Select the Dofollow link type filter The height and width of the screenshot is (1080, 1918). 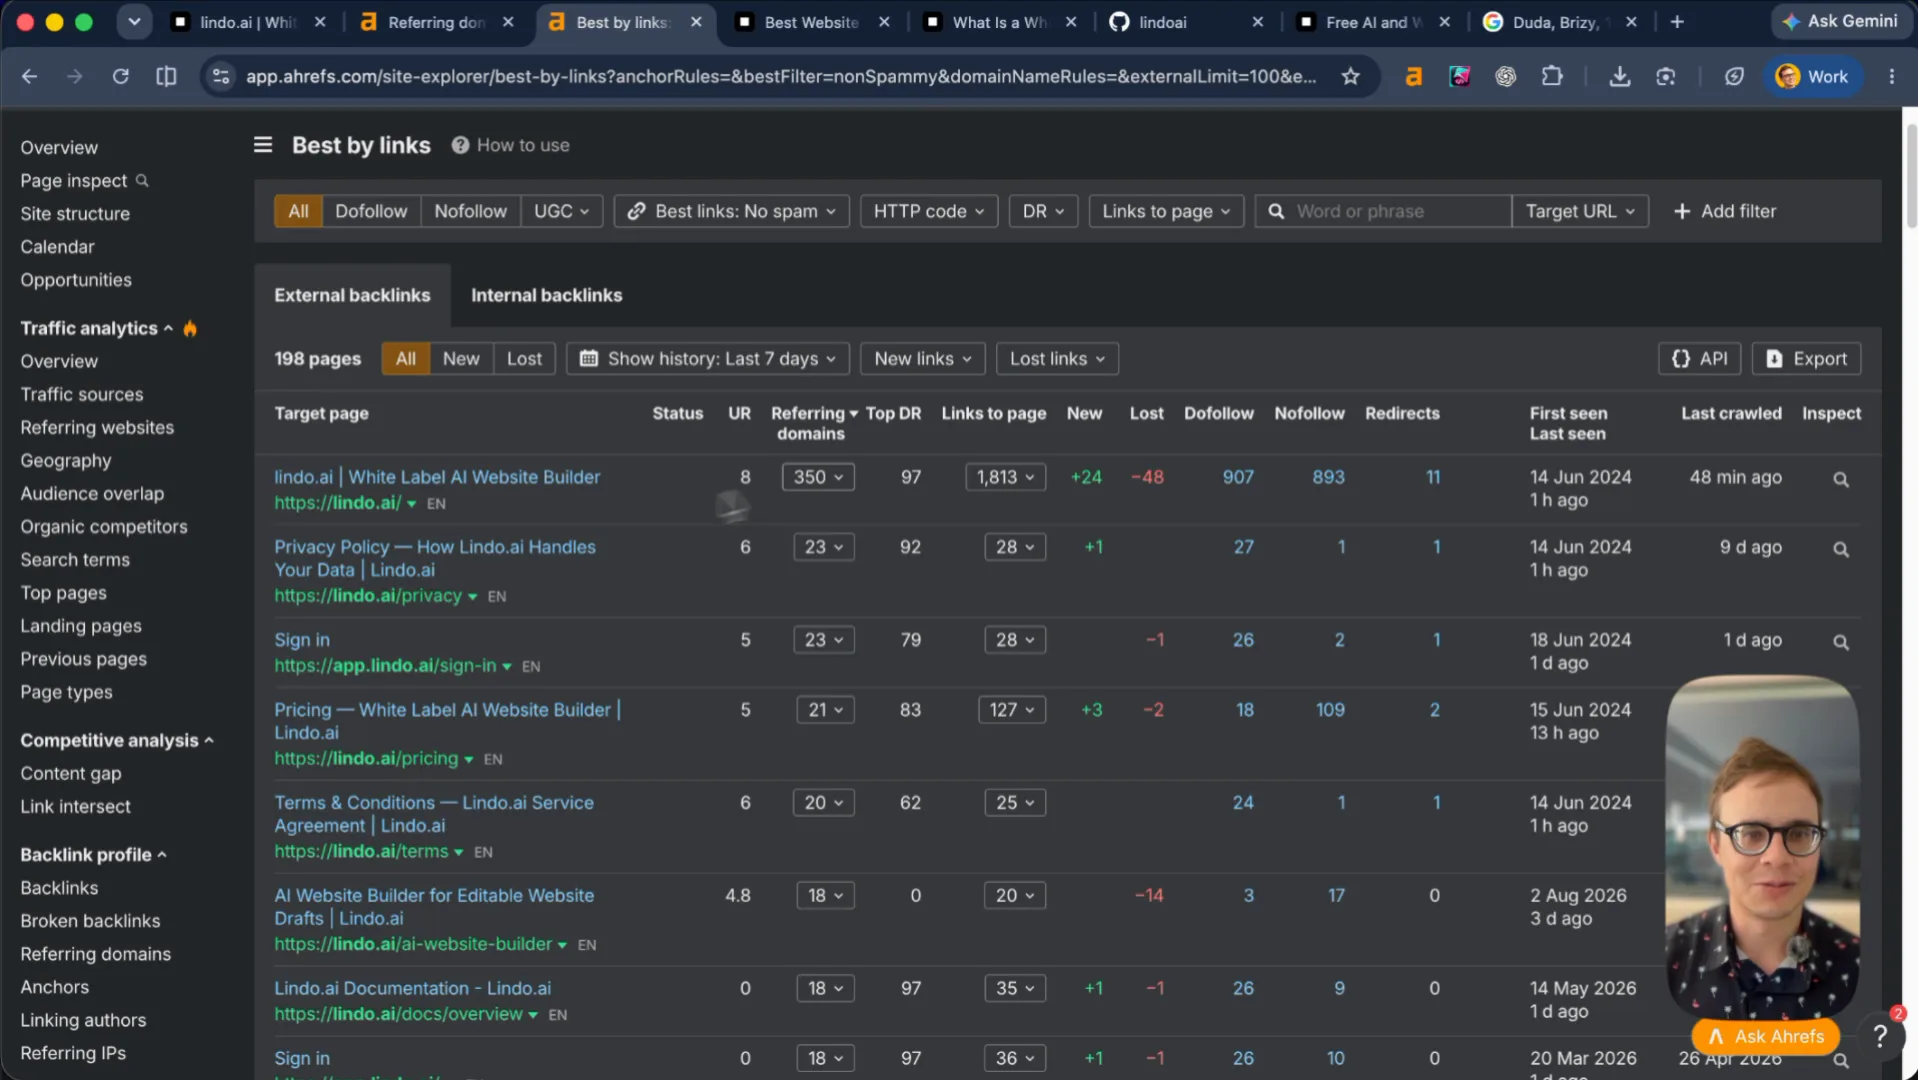[x=371, y=211]
